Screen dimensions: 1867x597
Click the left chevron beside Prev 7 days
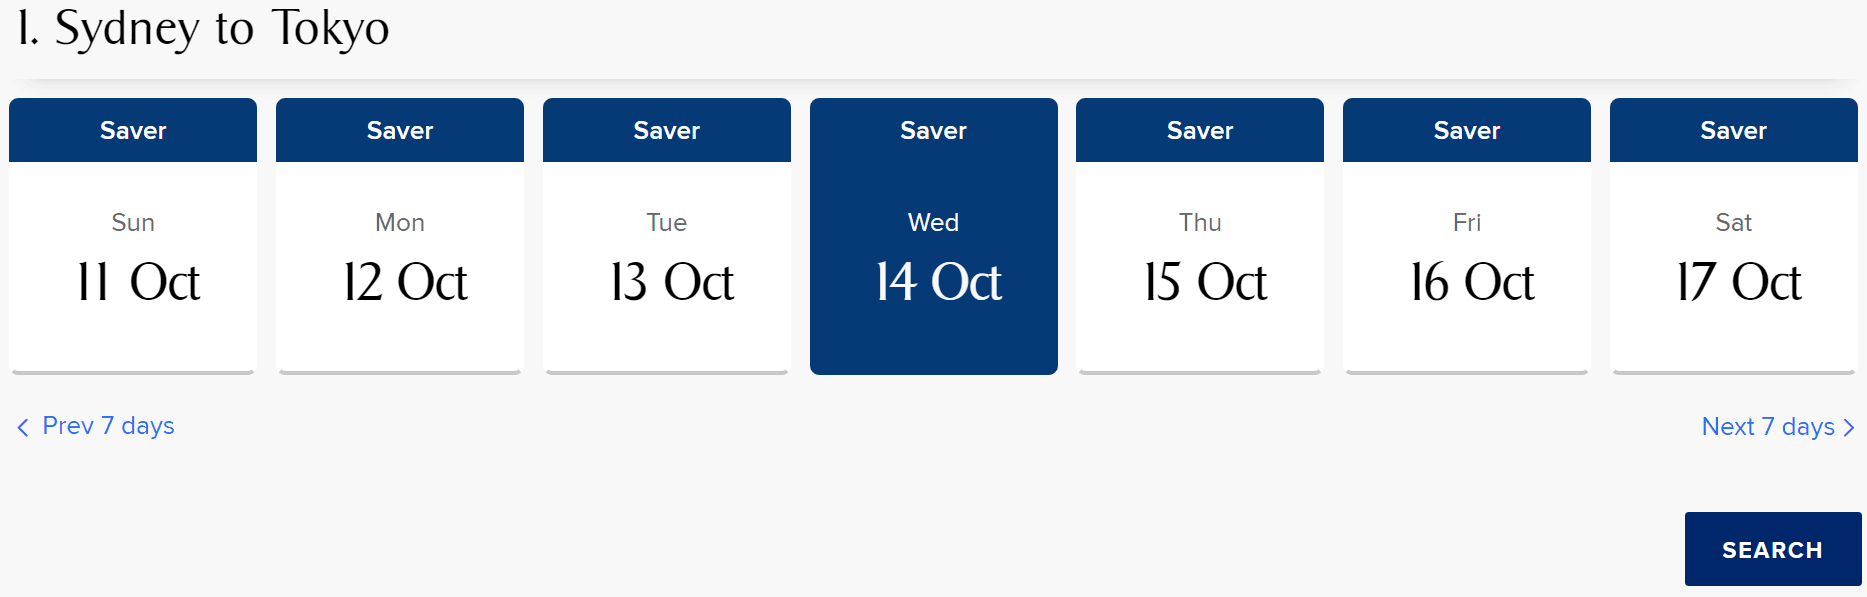(23, 427)
